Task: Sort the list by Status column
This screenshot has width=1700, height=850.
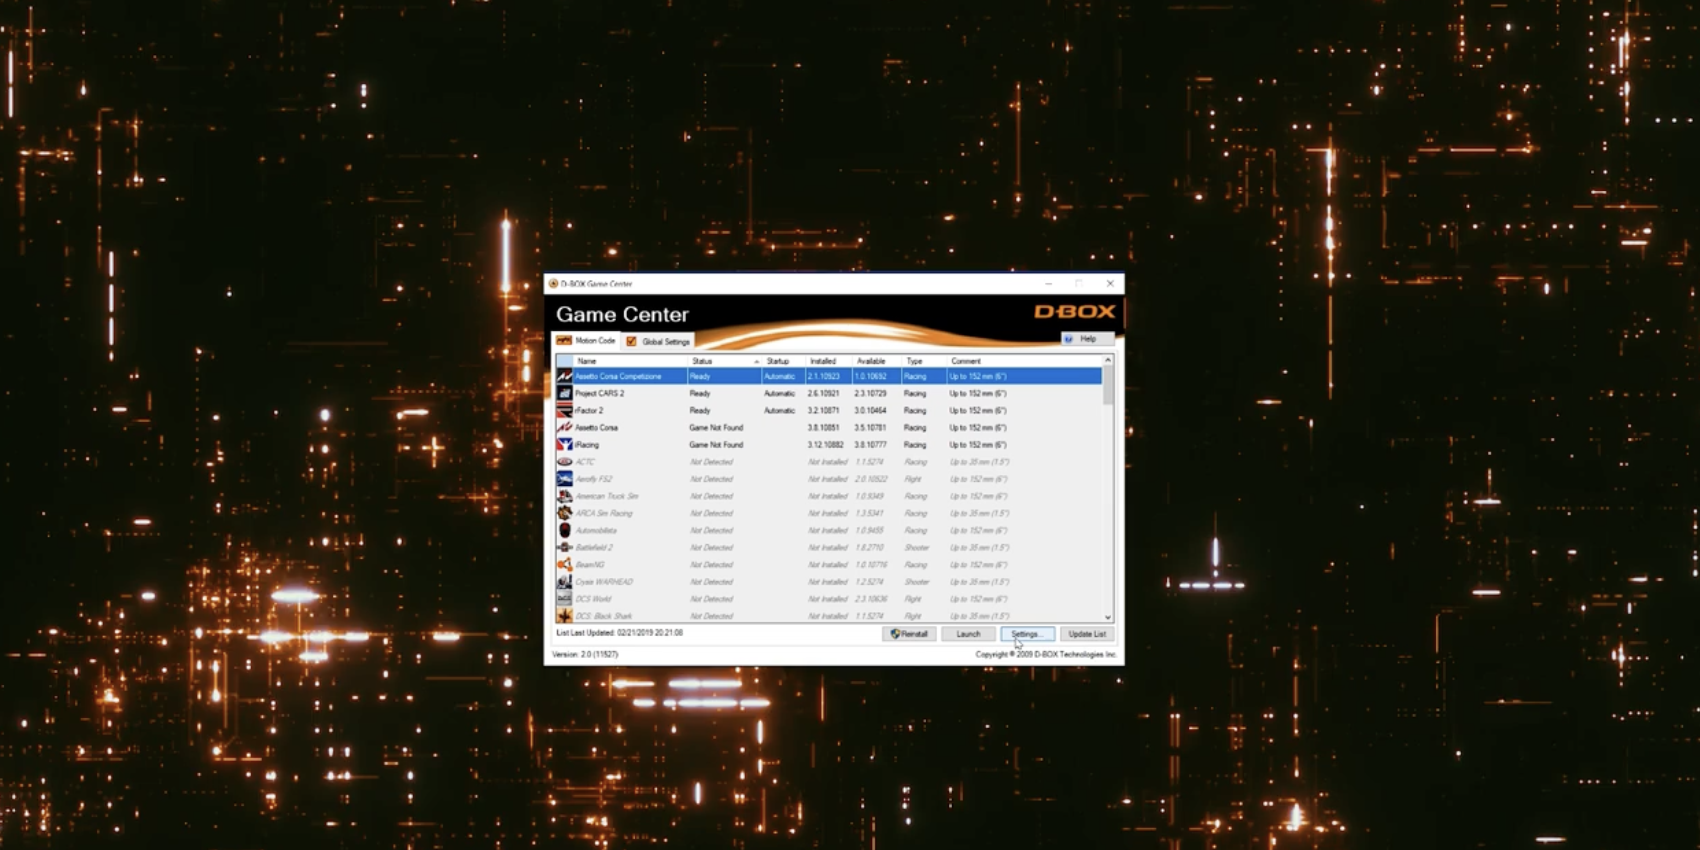Action: pos(702,361)
